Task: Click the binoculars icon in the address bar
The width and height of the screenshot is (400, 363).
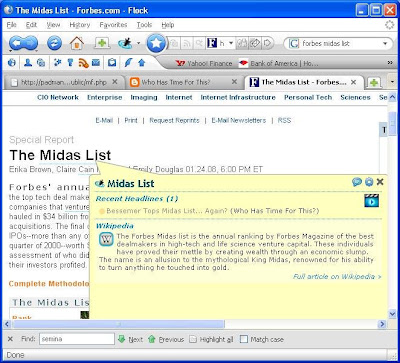Action: (x=242, y=43)
